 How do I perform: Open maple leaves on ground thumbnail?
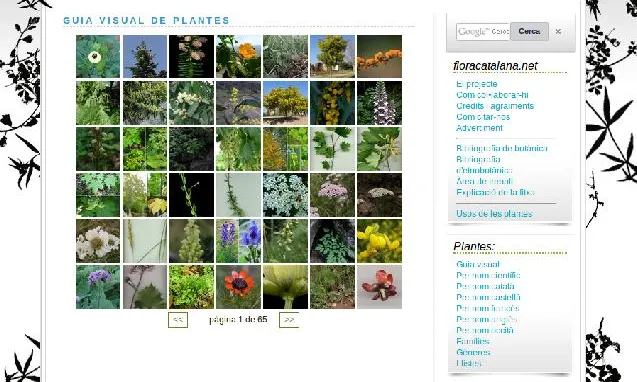tap(98, 195)
